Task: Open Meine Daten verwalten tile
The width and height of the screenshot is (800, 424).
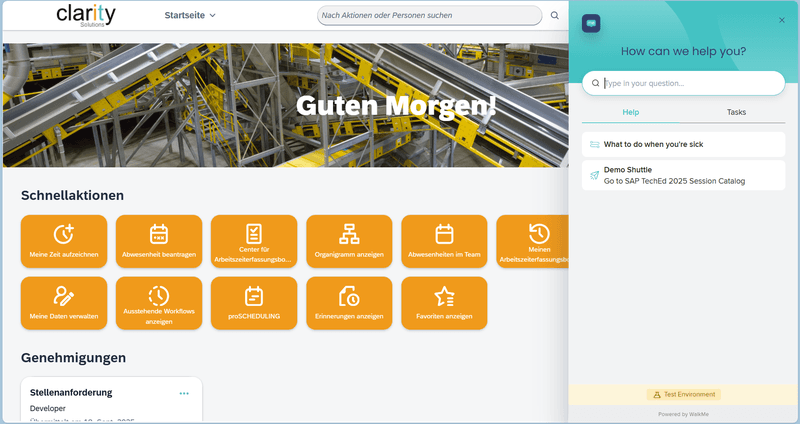Action: click(x=64, y=303)
